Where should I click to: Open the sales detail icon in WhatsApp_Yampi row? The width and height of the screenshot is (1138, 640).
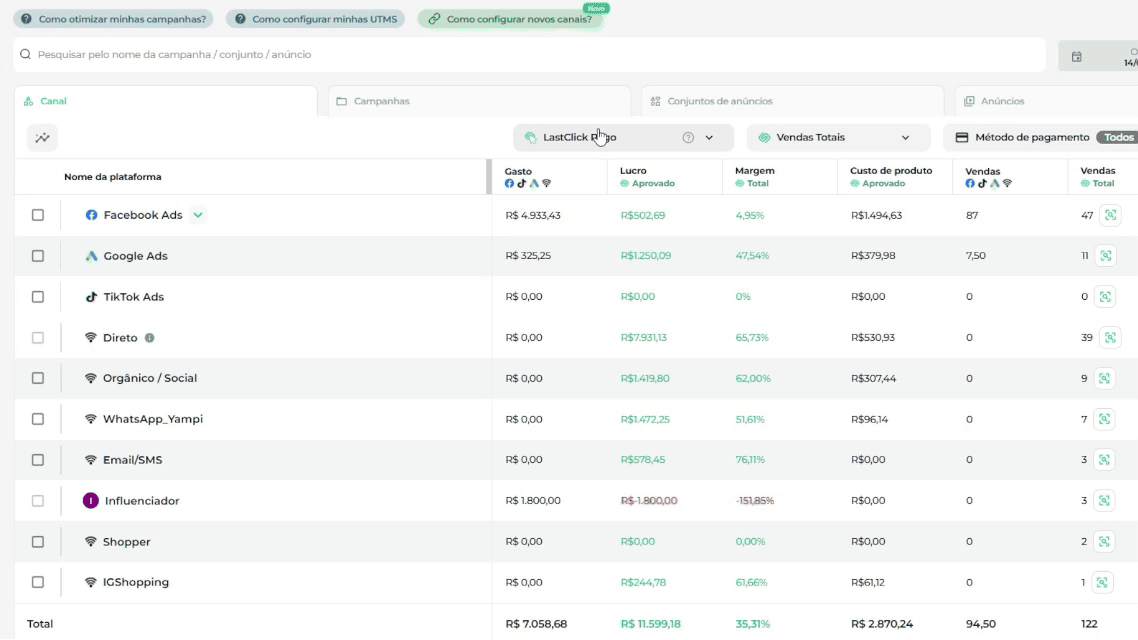pos(1105,419)
